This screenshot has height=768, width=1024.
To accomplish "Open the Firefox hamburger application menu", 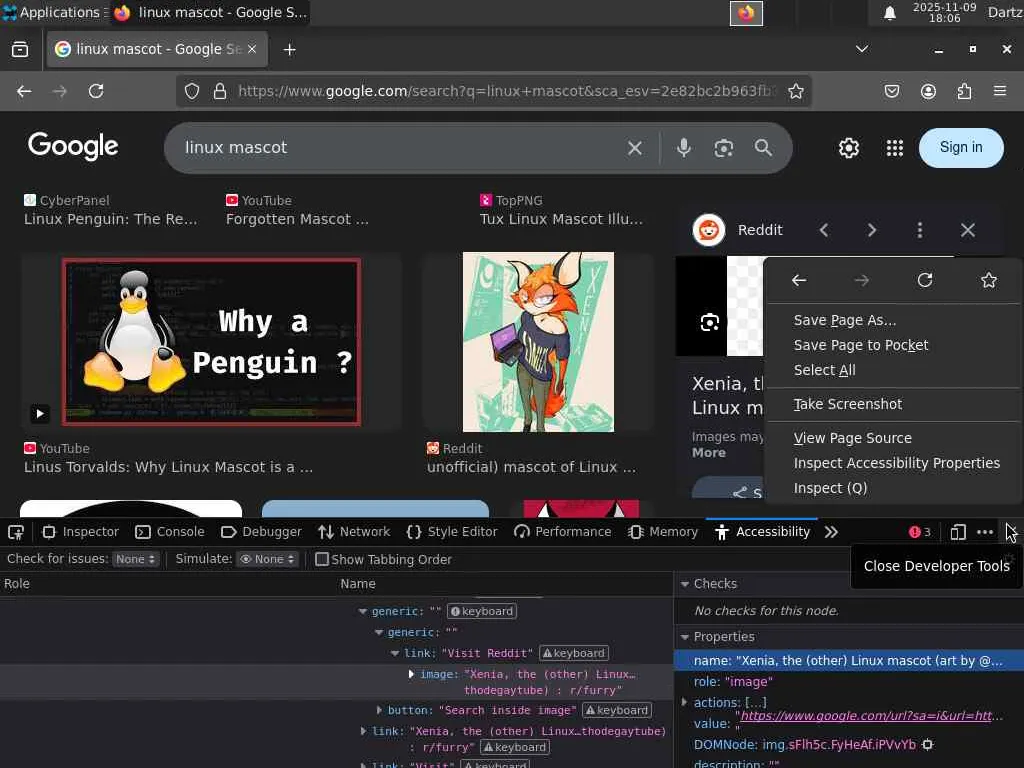I will click(1000, 91).
